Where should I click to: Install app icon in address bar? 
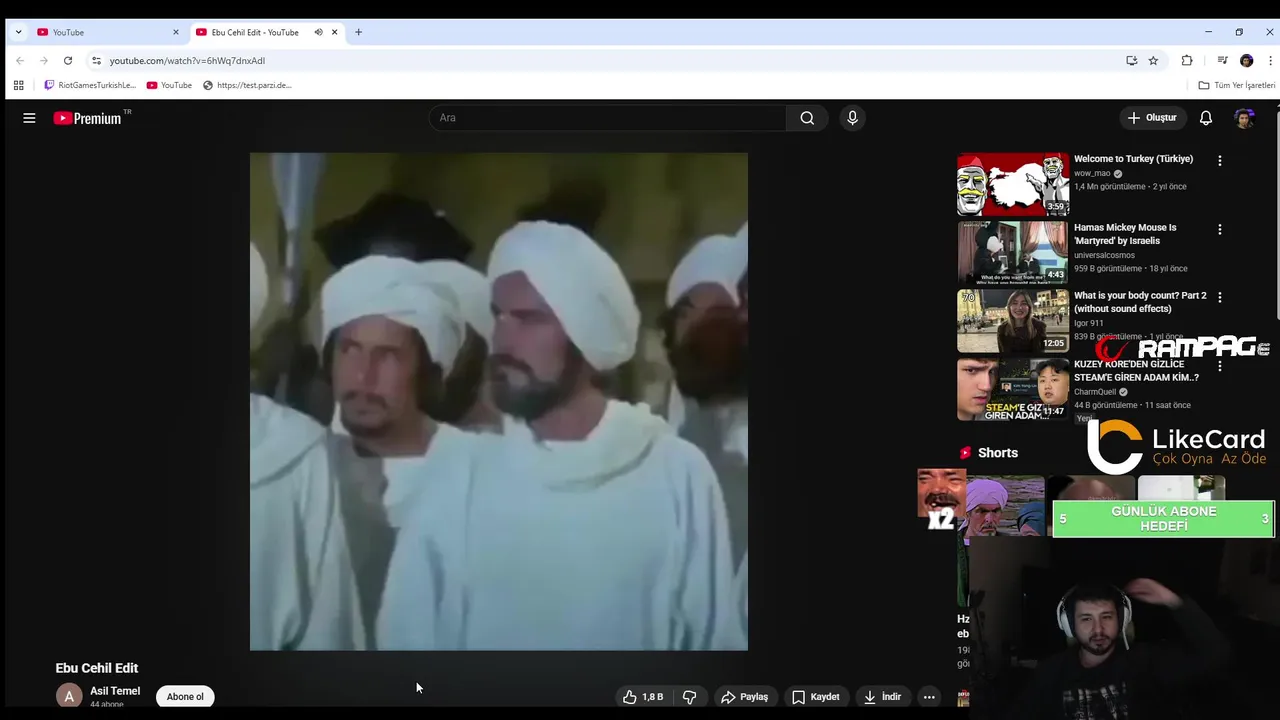point(1131,60)
